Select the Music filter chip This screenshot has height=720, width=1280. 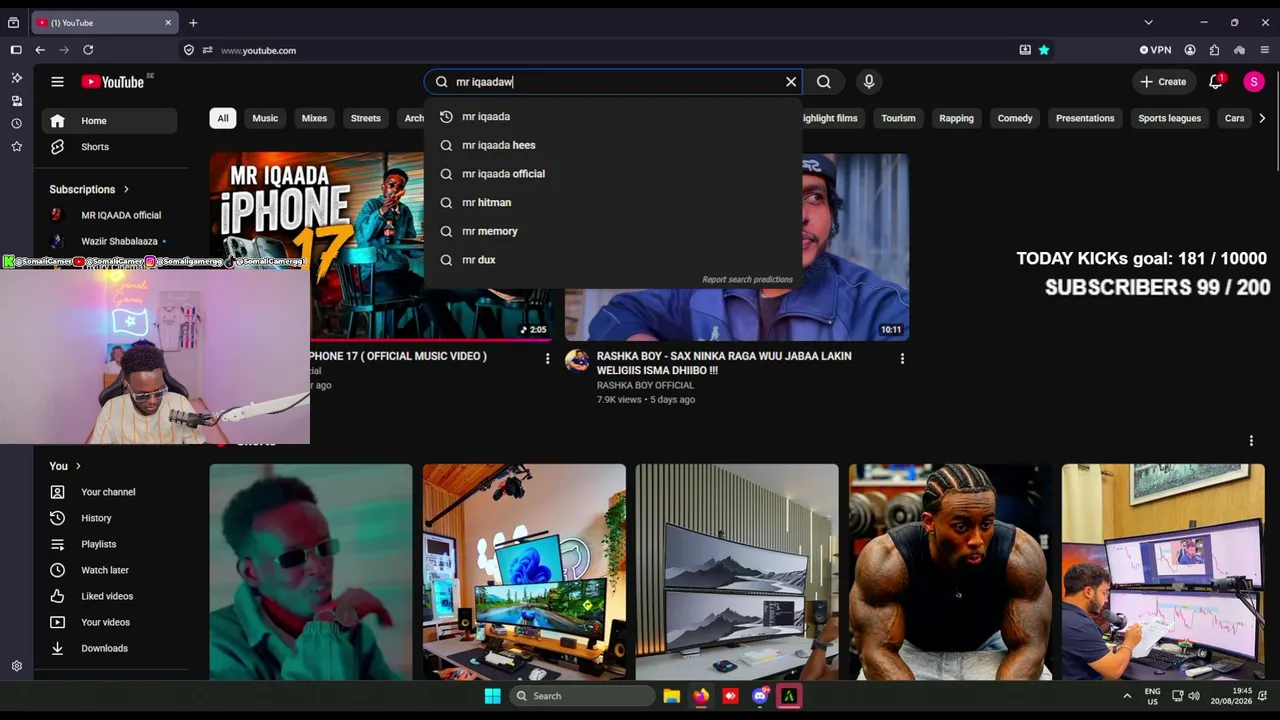point(265,118)
